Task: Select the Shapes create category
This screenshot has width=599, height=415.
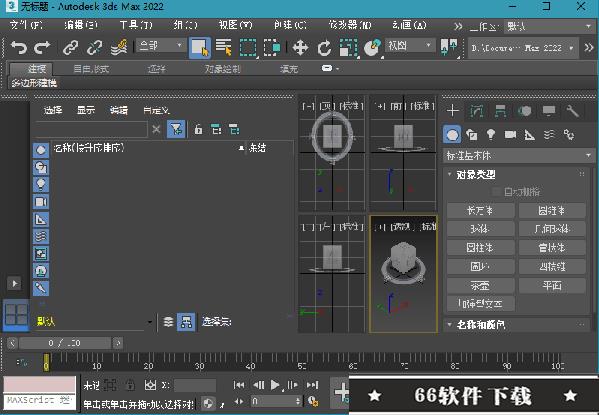Action: [x=472, y=135]
